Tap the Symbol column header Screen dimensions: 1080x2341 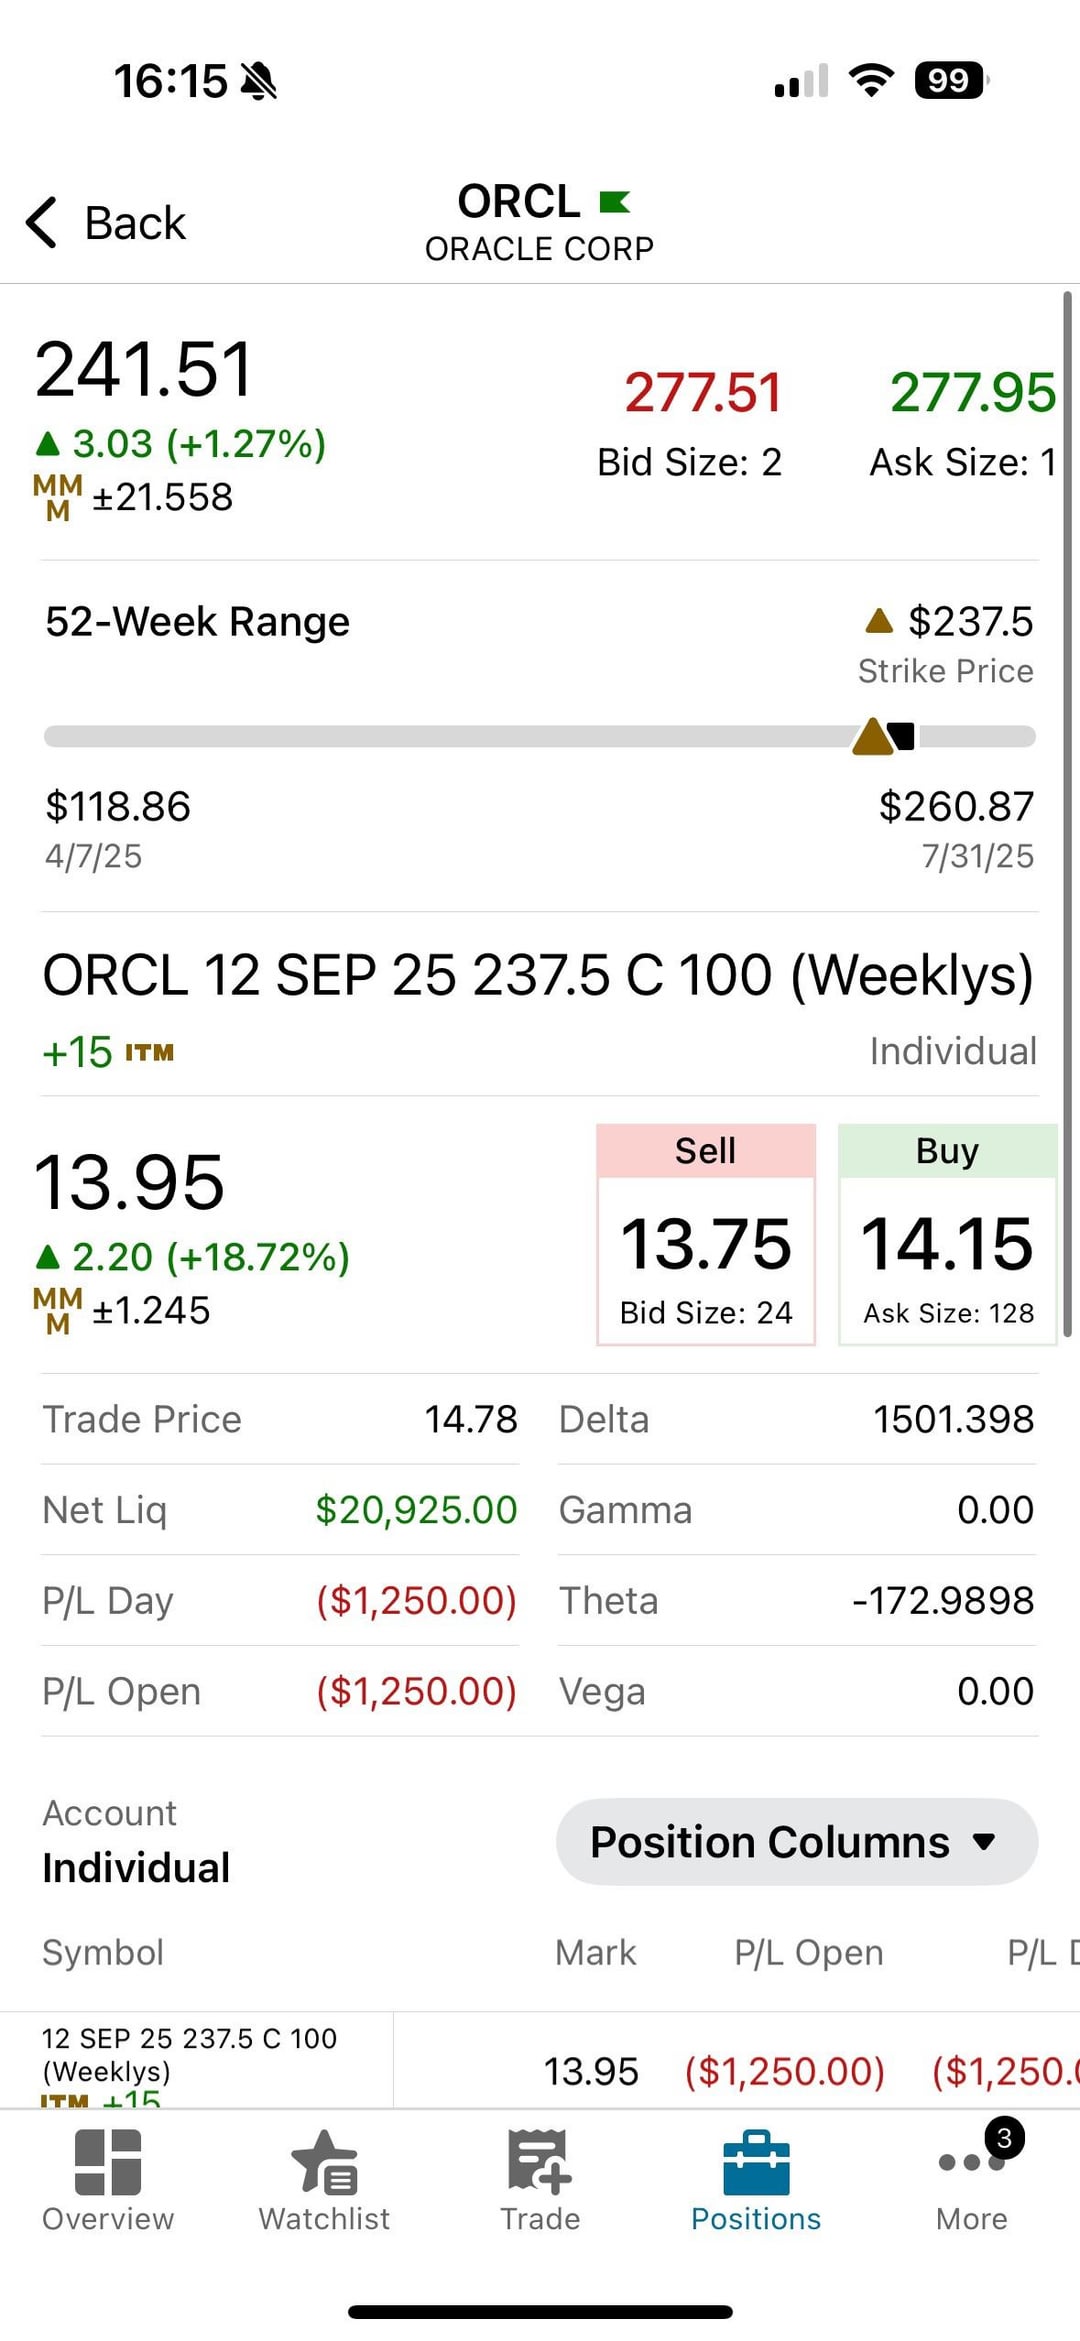pyautogui.click(x=103, y=1952)
